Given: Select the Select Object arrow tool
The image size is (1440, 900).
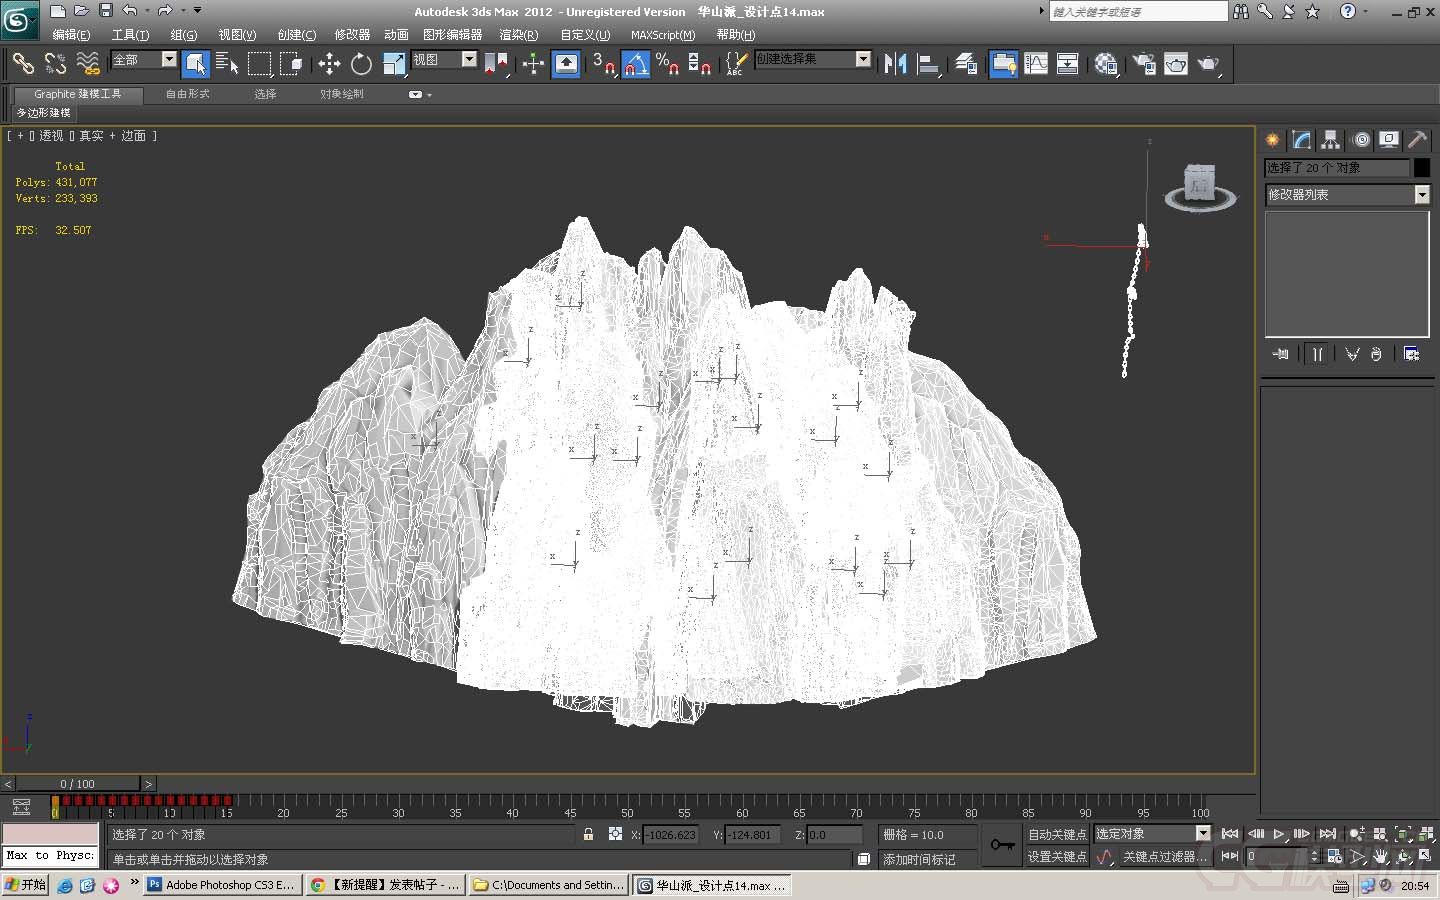Looking at the screenshot, I should point(196,63).
